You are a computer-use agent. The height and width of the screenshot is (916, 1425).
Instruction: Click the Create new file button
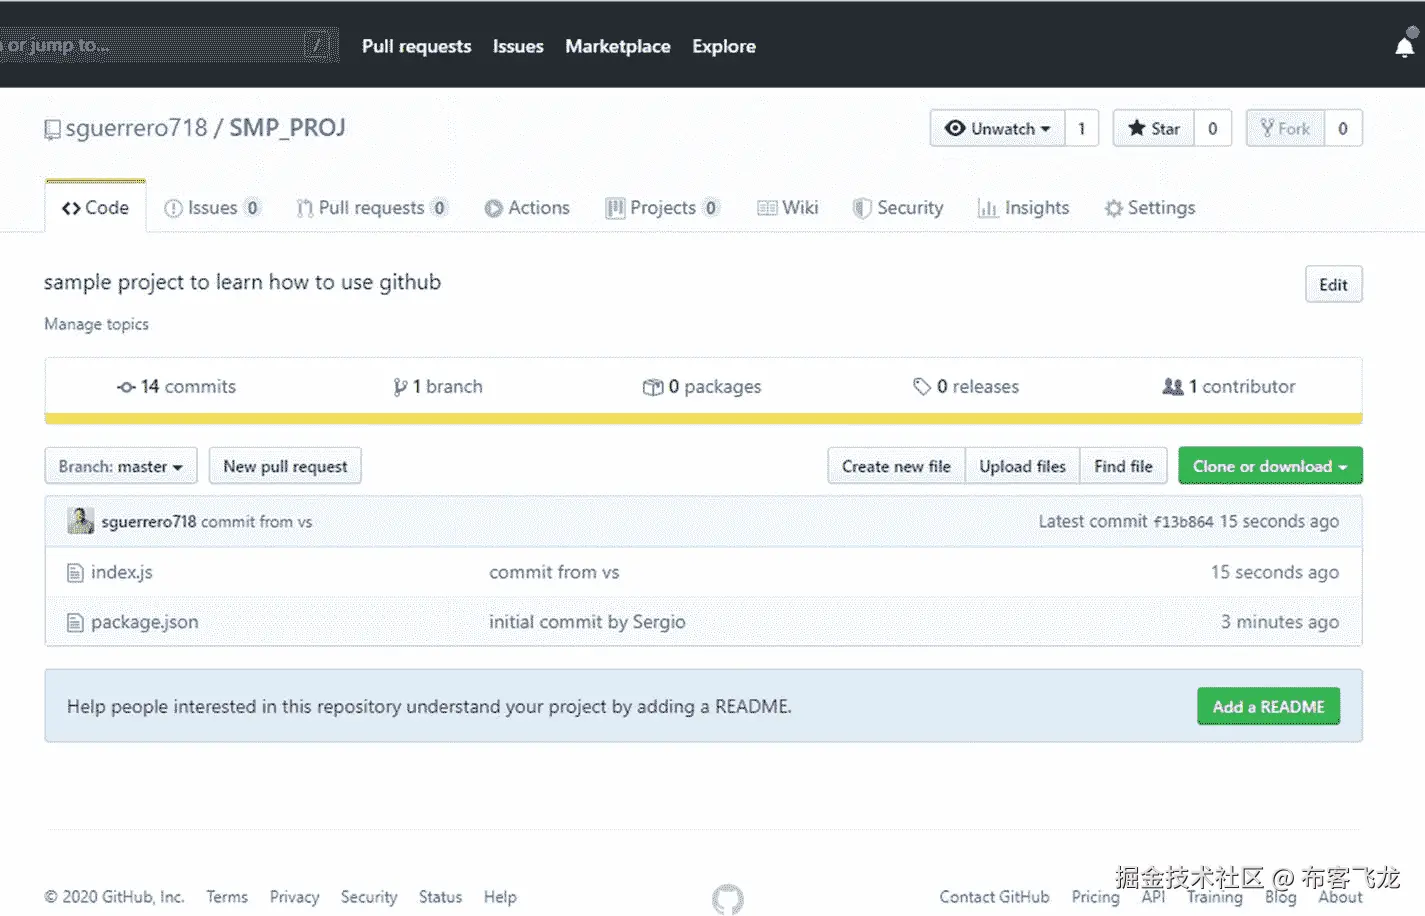896,467
